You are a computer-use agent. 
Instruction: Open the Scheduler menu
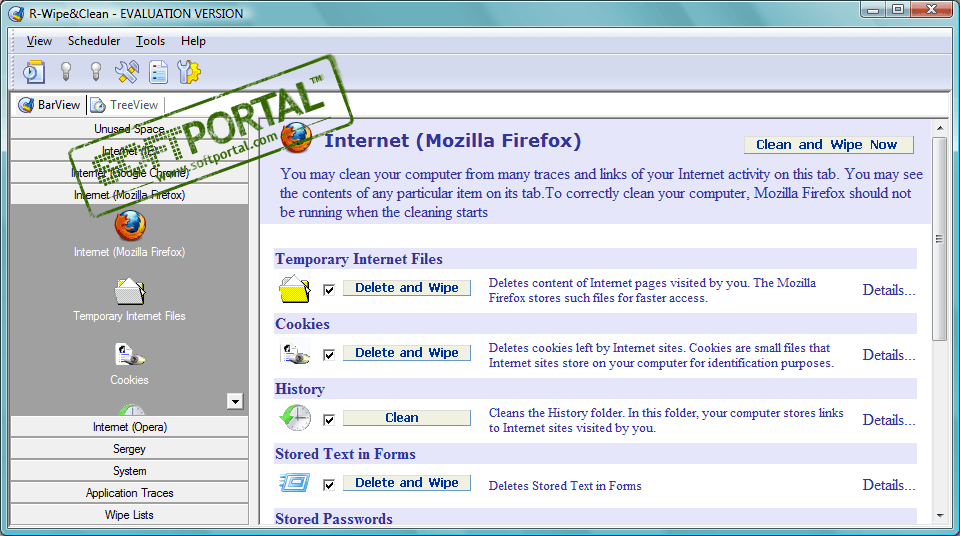click(x=94, y=41)
